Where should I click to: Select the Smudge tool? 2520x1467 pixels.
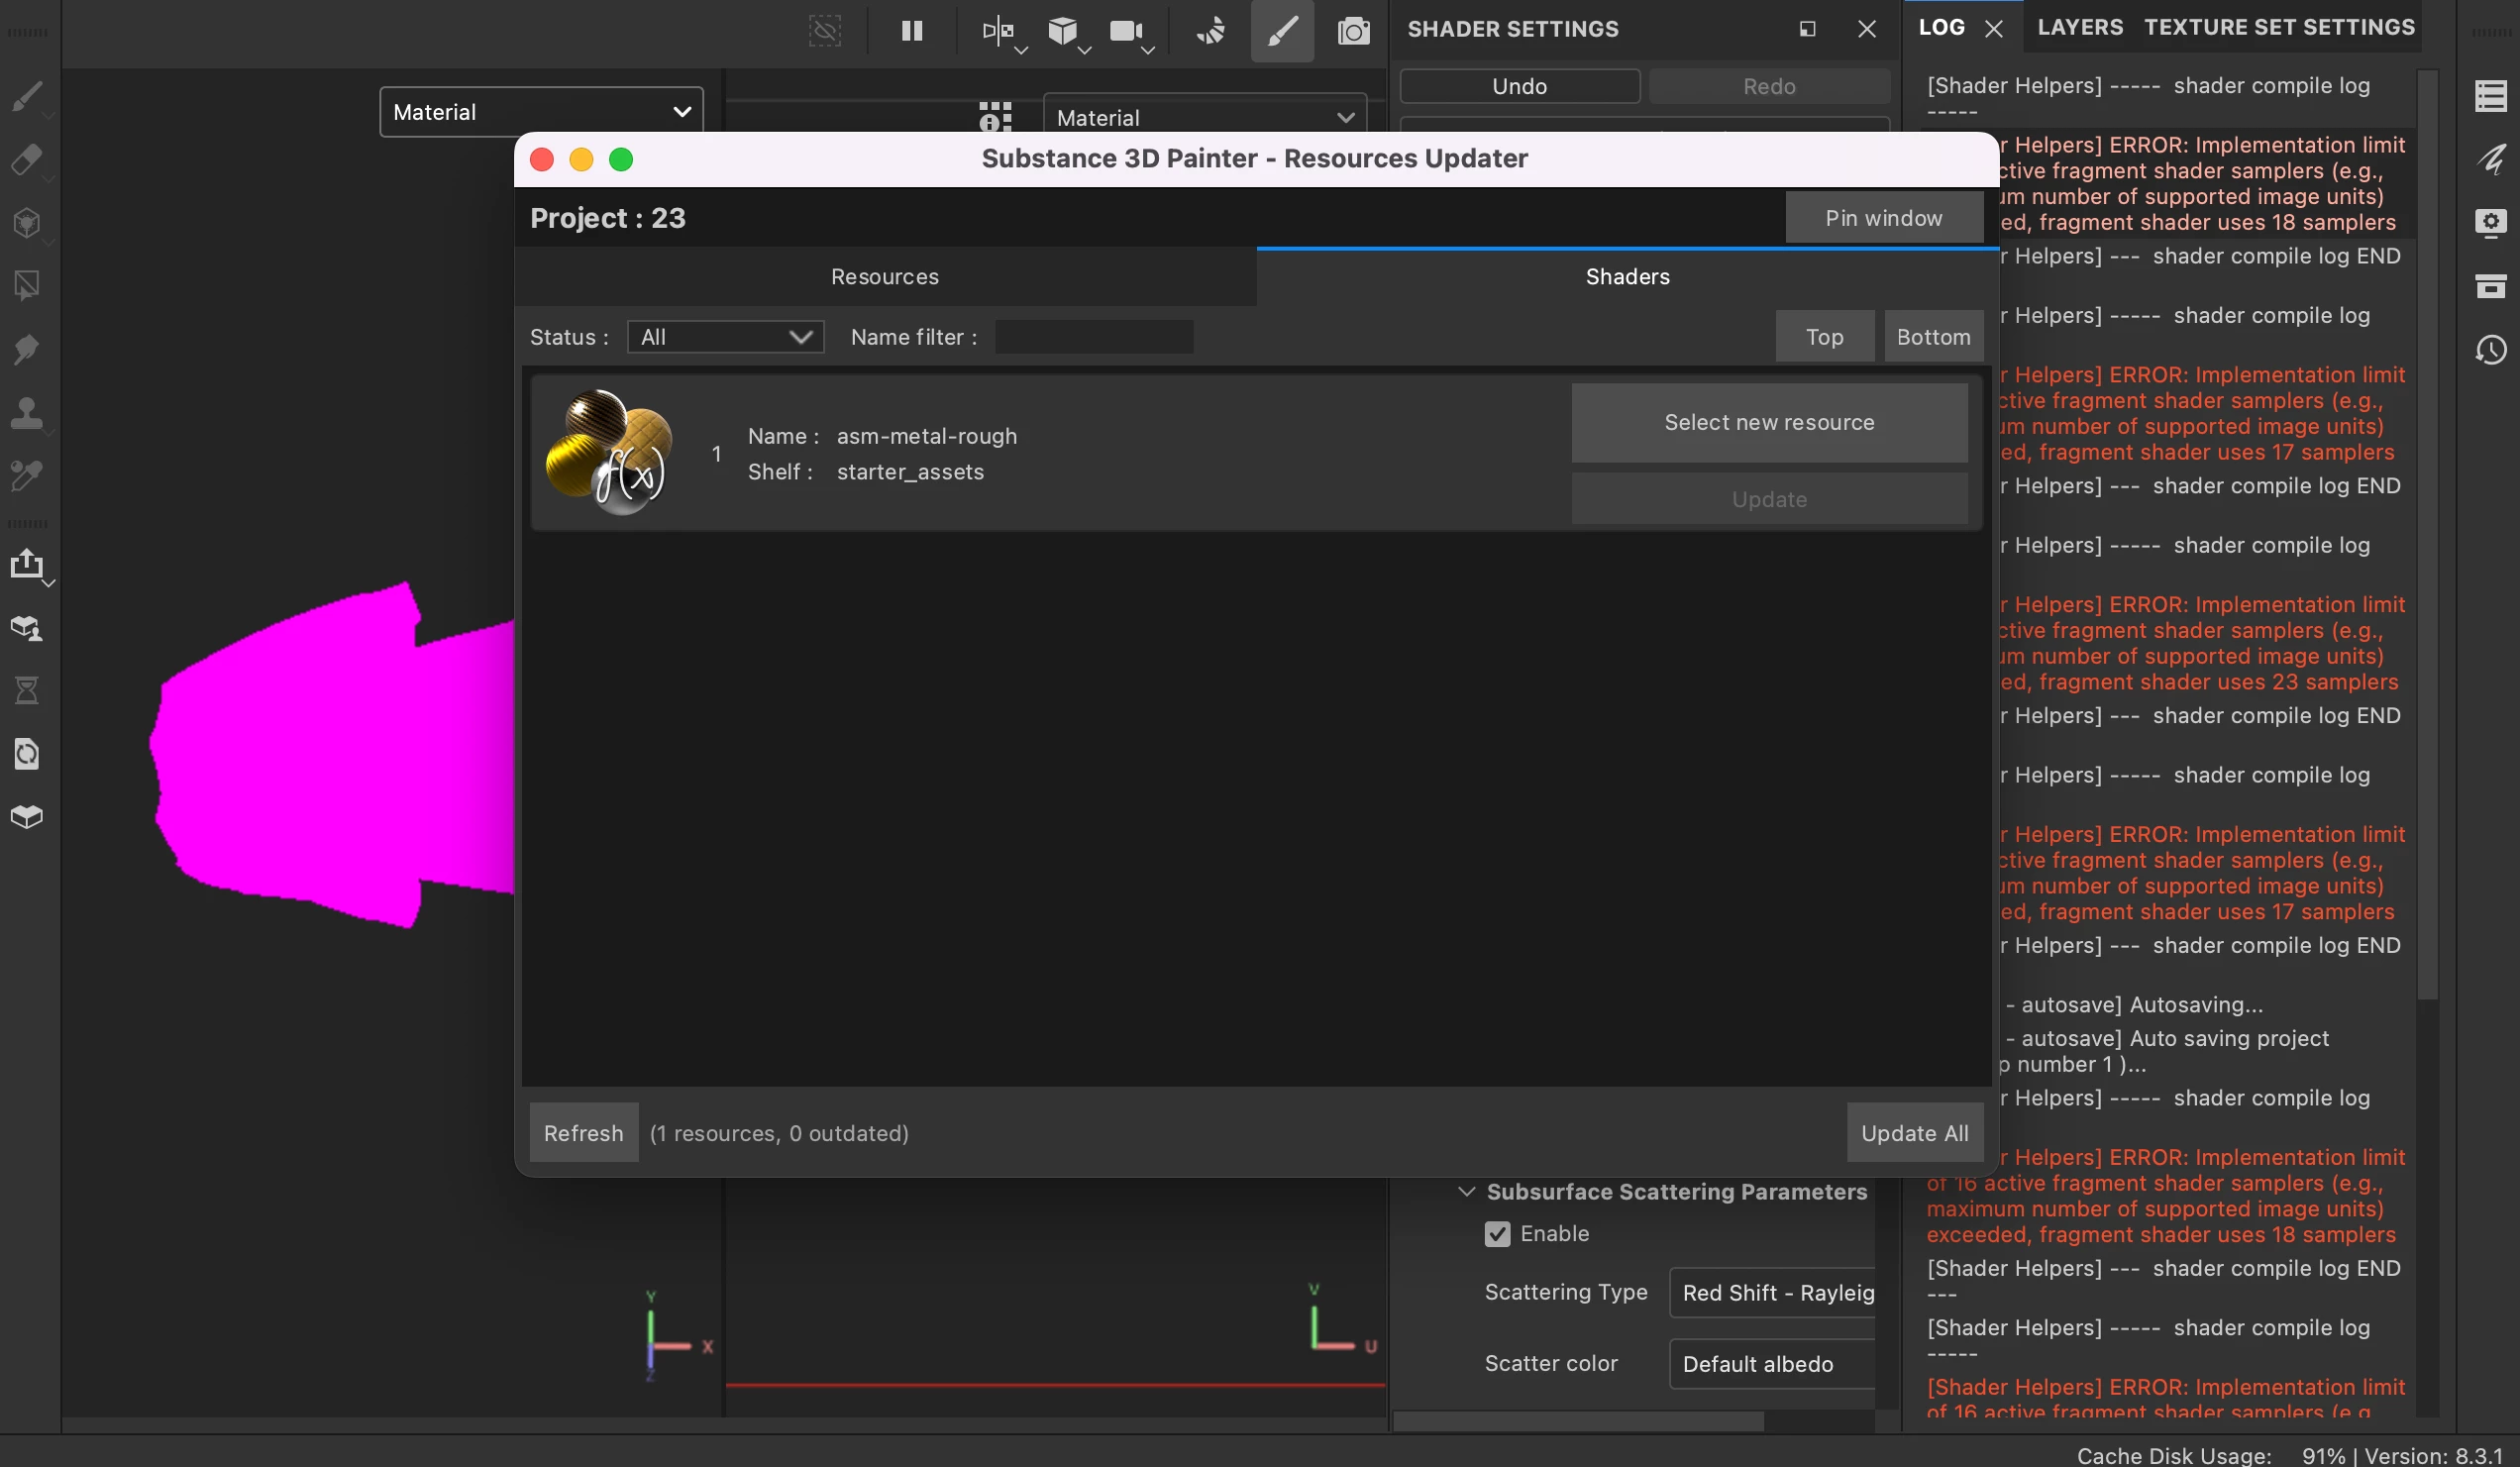coord(27,349)
